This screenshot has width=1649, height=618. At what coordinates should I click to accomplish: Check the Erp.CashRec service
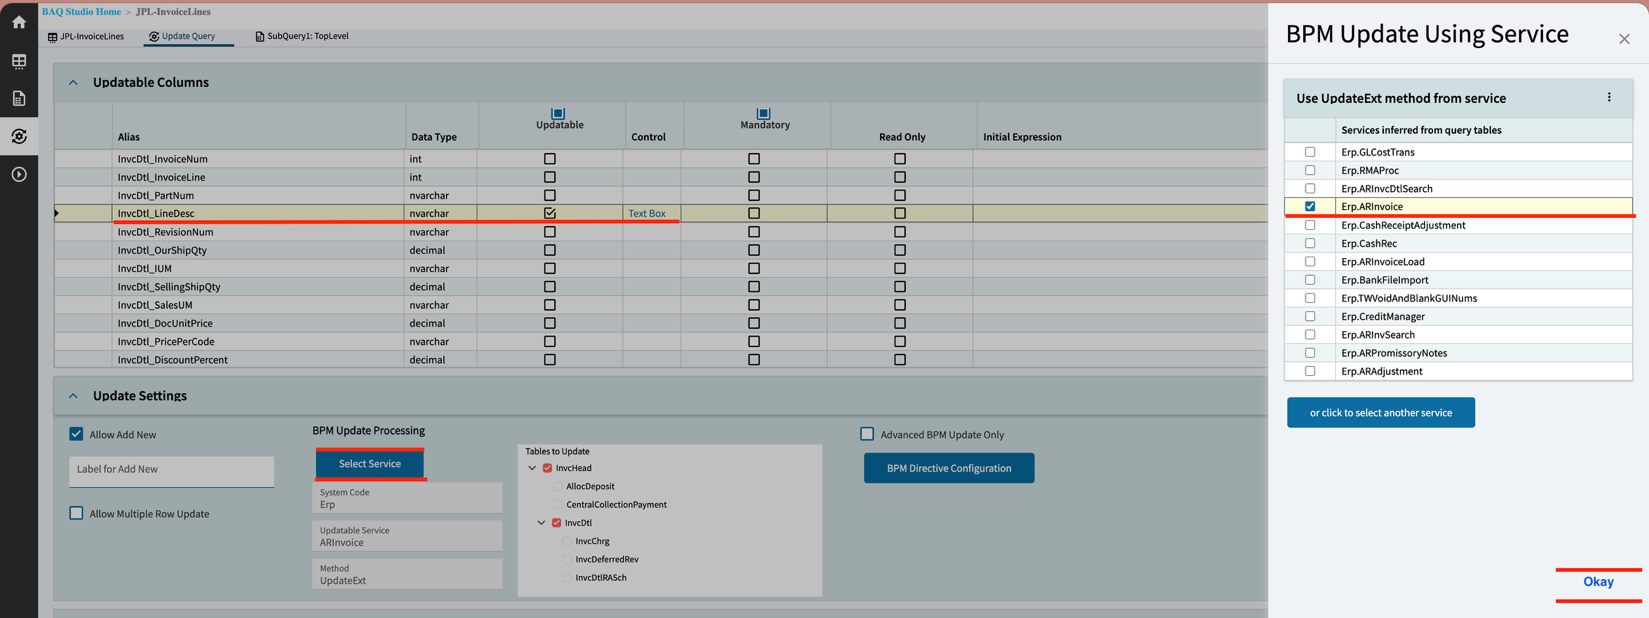point(1310,243)
